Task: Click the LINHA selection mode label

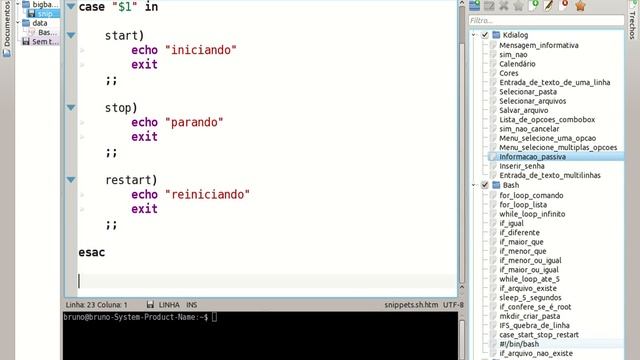Action: point(169,305)
